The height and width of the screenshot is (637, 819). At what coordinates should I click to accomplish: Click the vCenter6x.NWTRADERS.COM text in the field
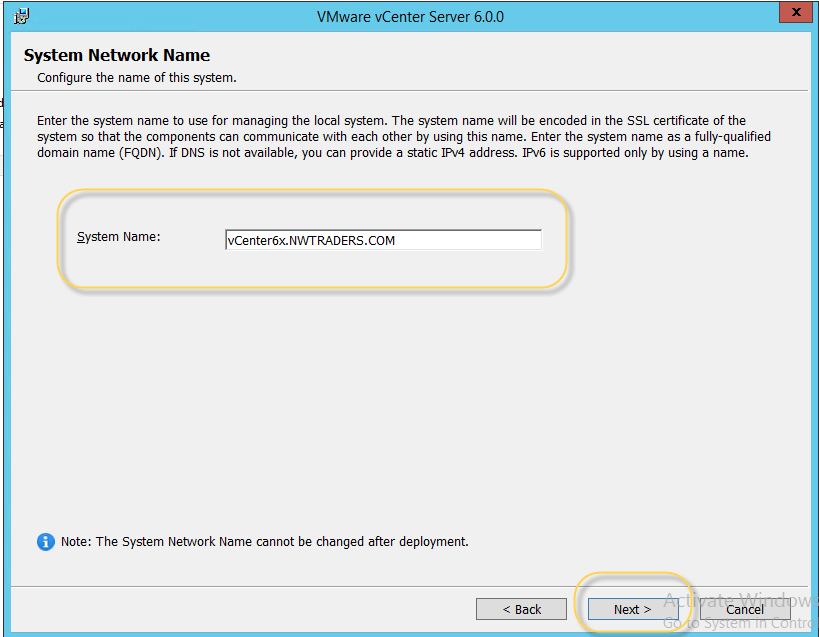tap(311, 240)
